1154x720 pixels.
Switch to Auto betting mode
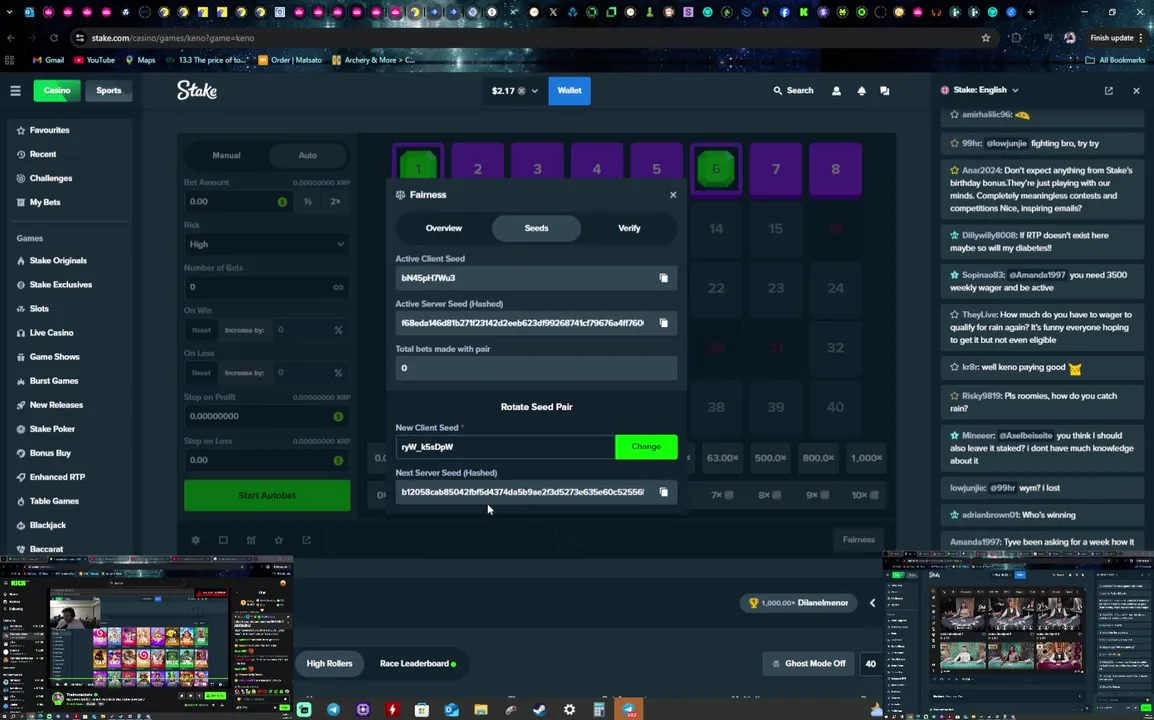pyautogui.click(x=308, y=155)
